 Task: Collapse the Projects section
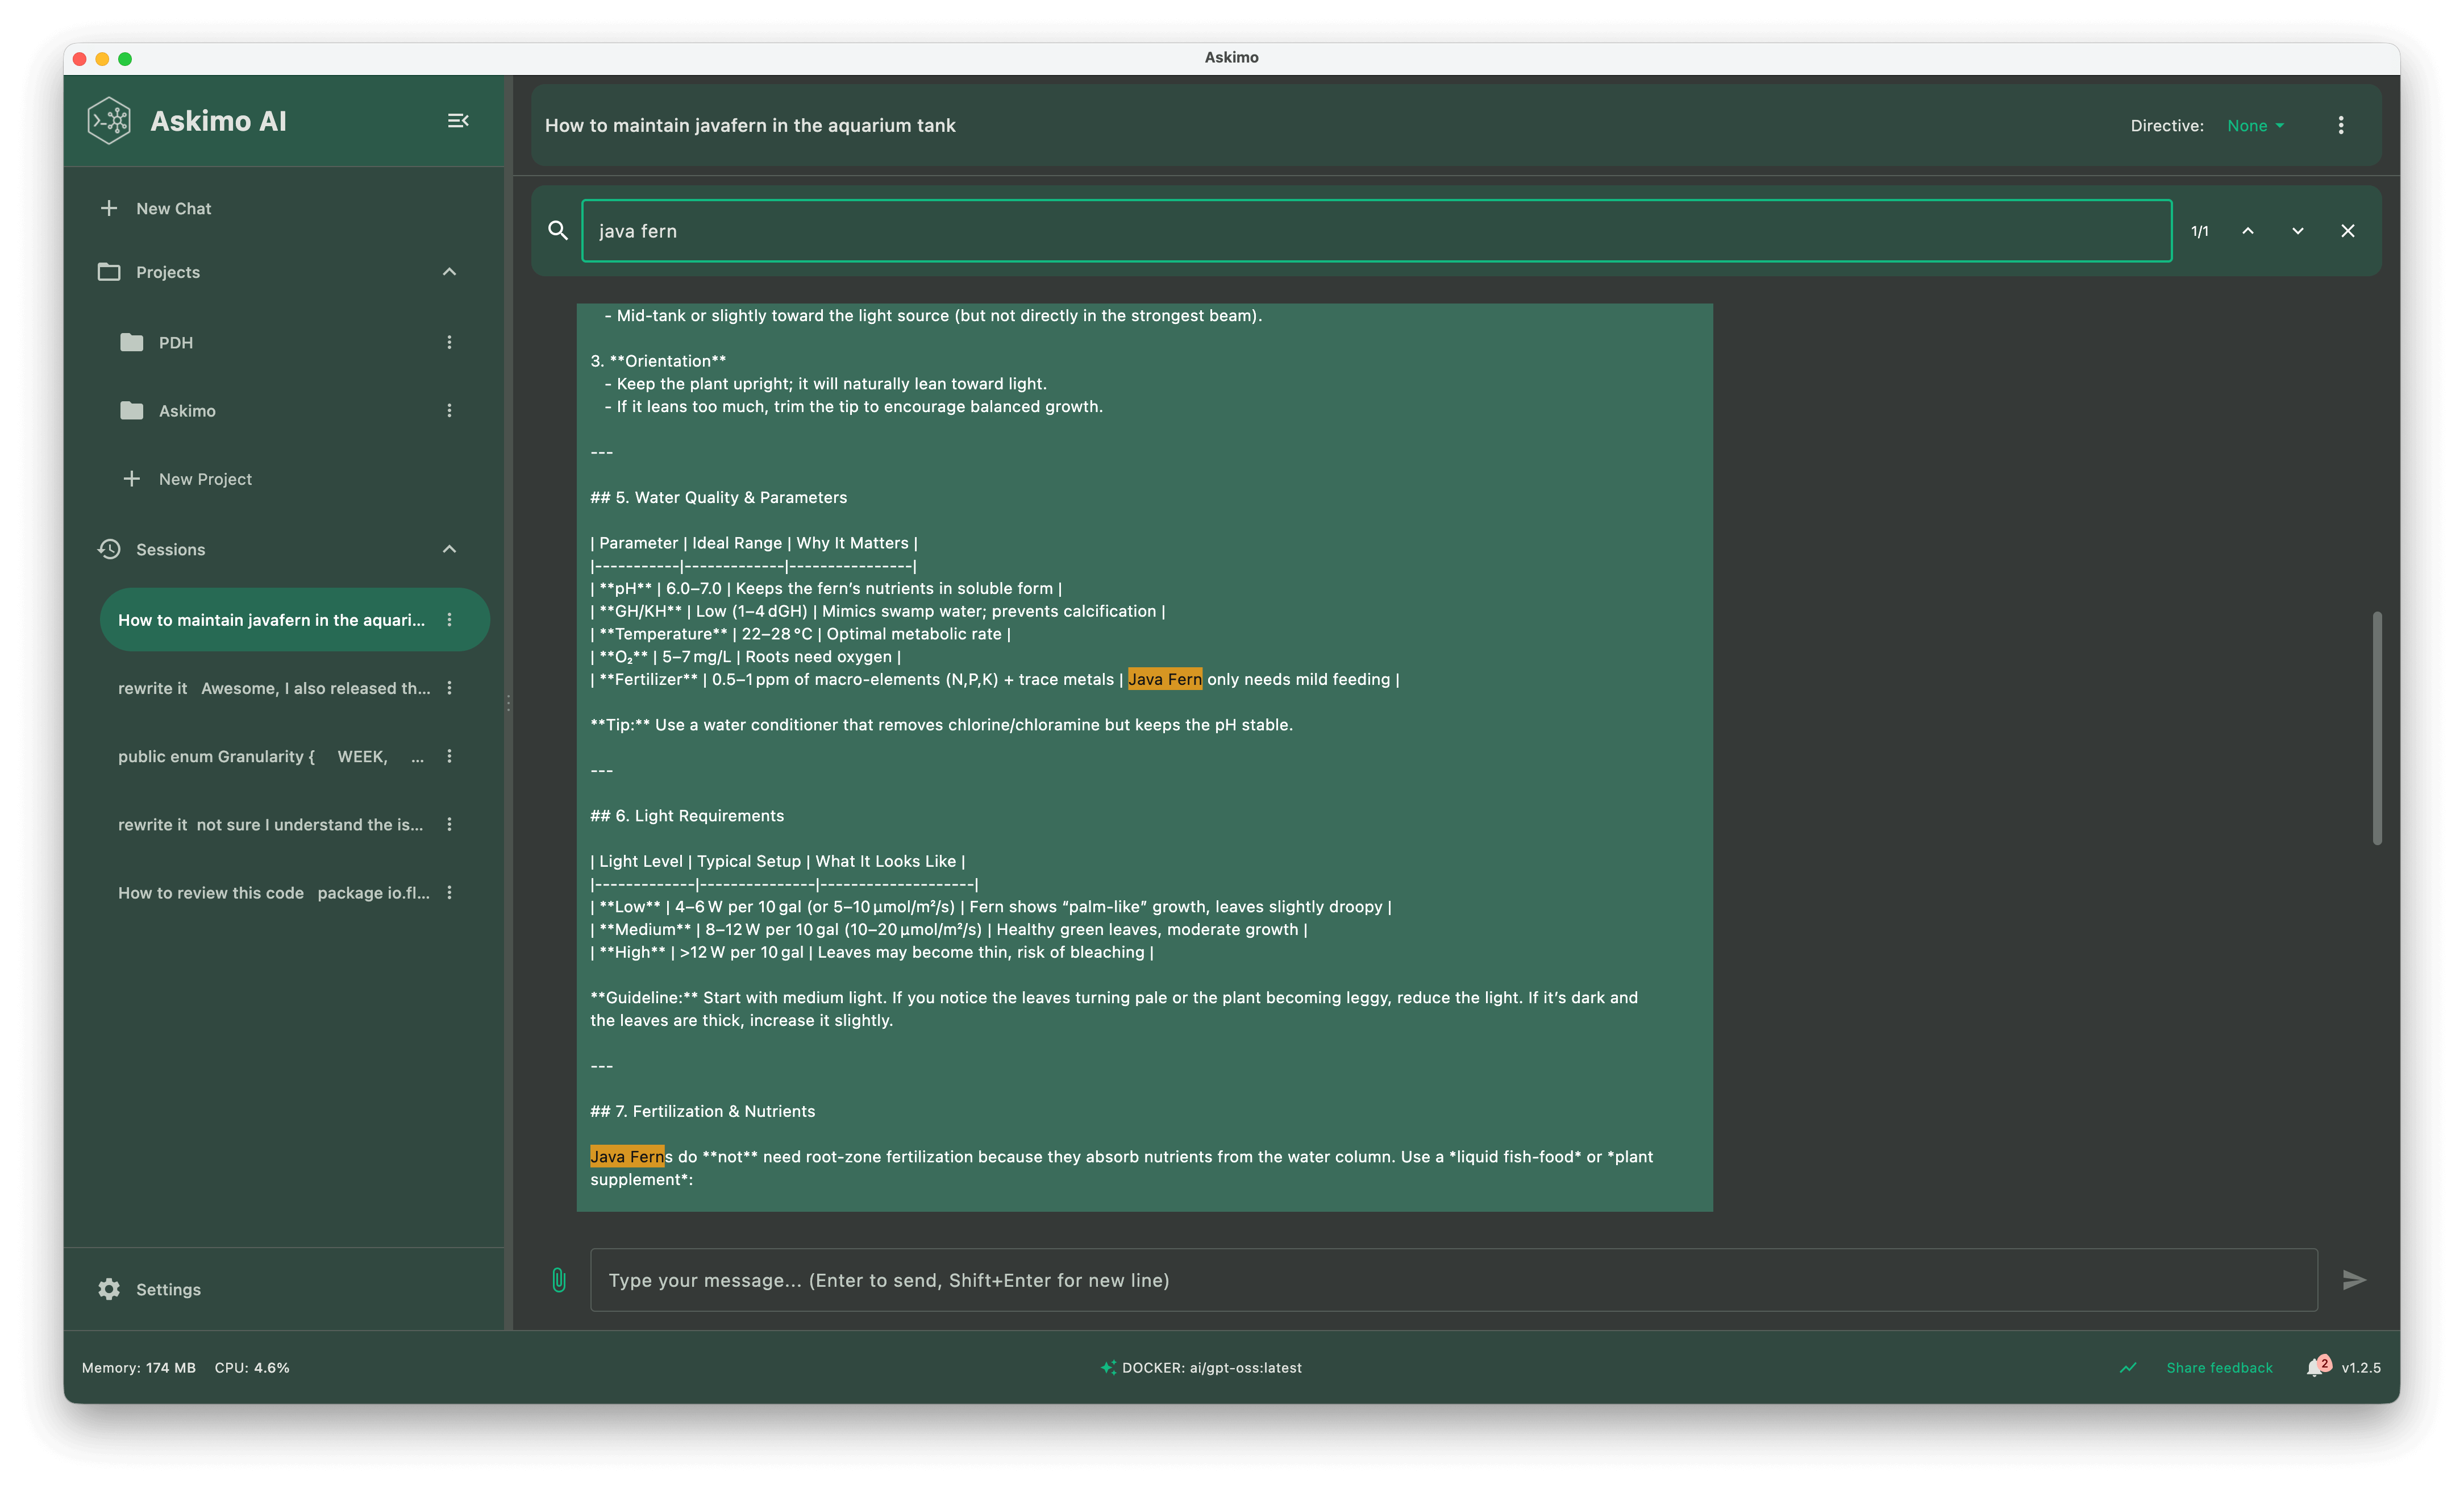pos(448,271)
